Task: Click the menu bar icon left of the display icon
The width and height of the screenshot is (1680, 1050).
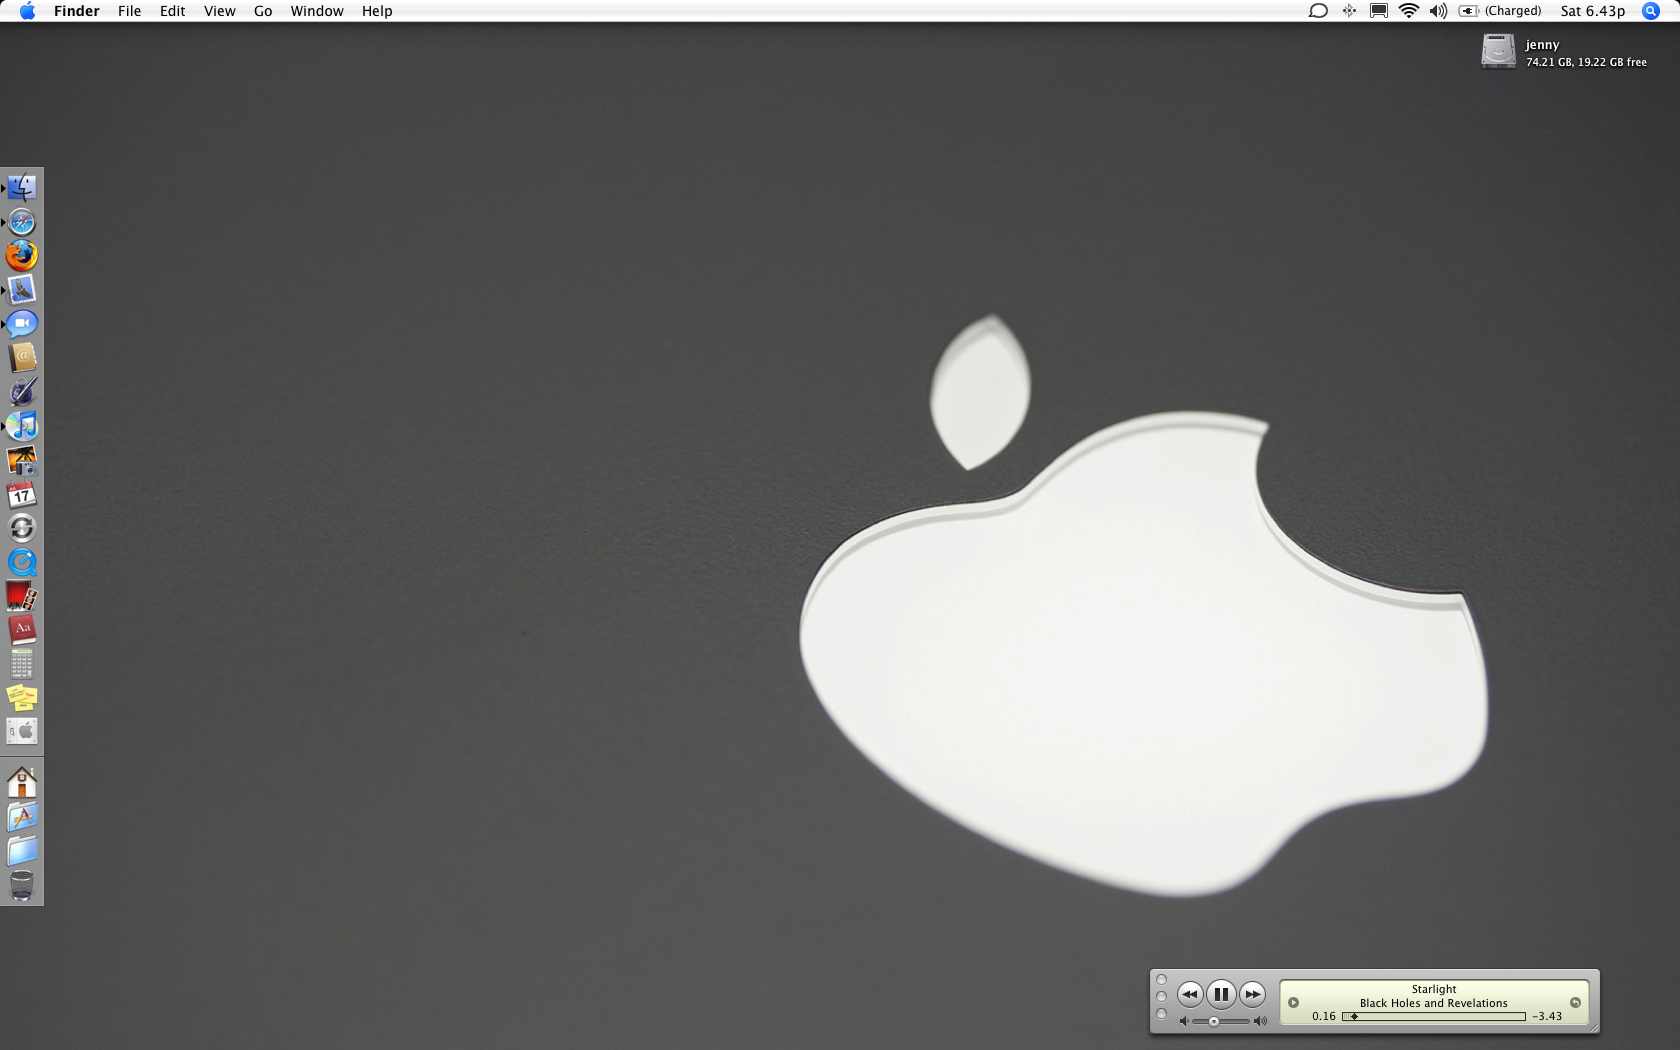Action: click(x=1349, y=11)
